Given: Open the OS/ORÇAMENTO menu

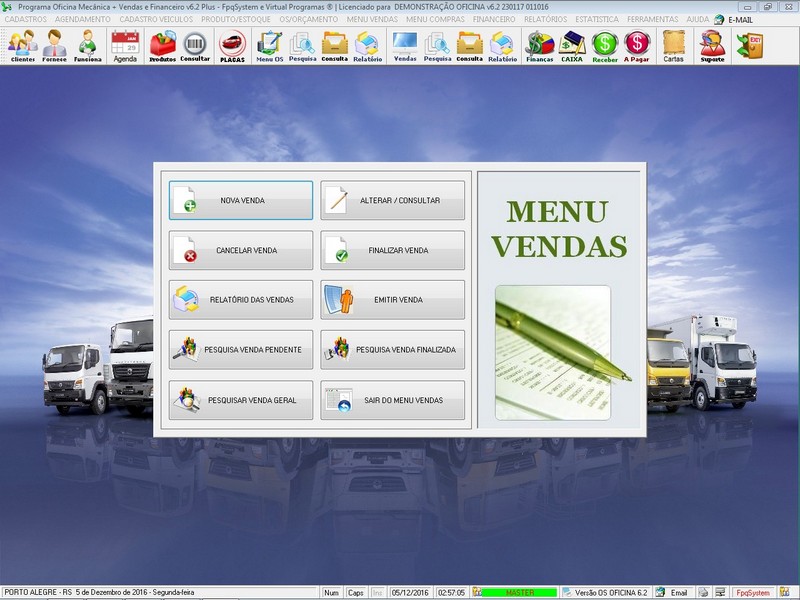Looking at the screenshot, I should 309,19.
